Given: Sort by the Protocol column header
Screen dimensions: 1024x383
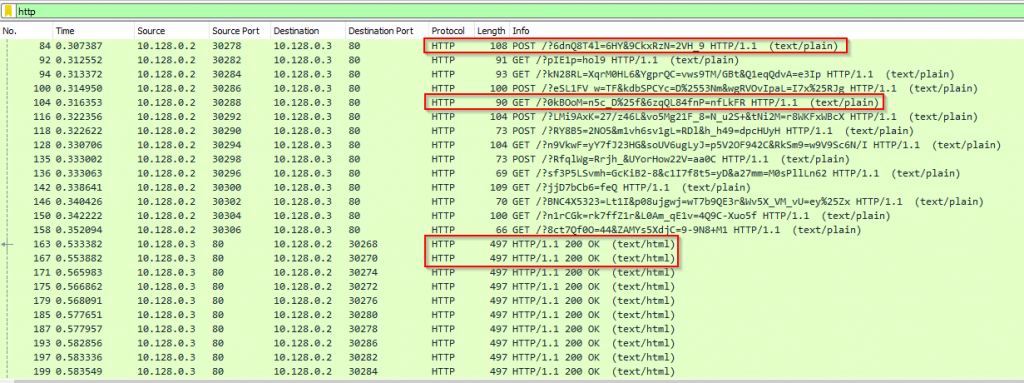Looking at the screenshot, I should tap(451, 31).
